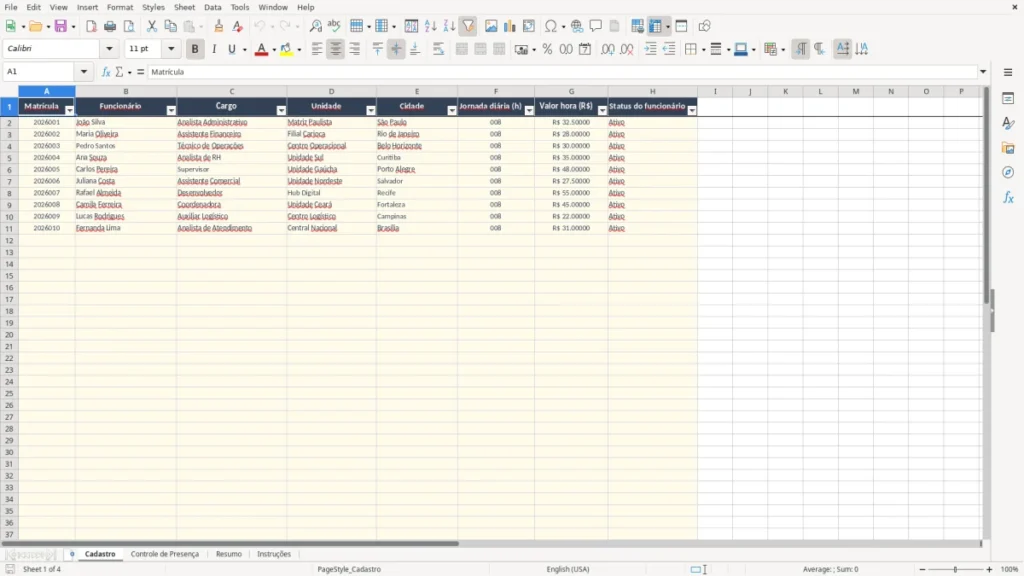Open the Data menu
This screenshot has width=1024, height=576.
tap(212, 7)
